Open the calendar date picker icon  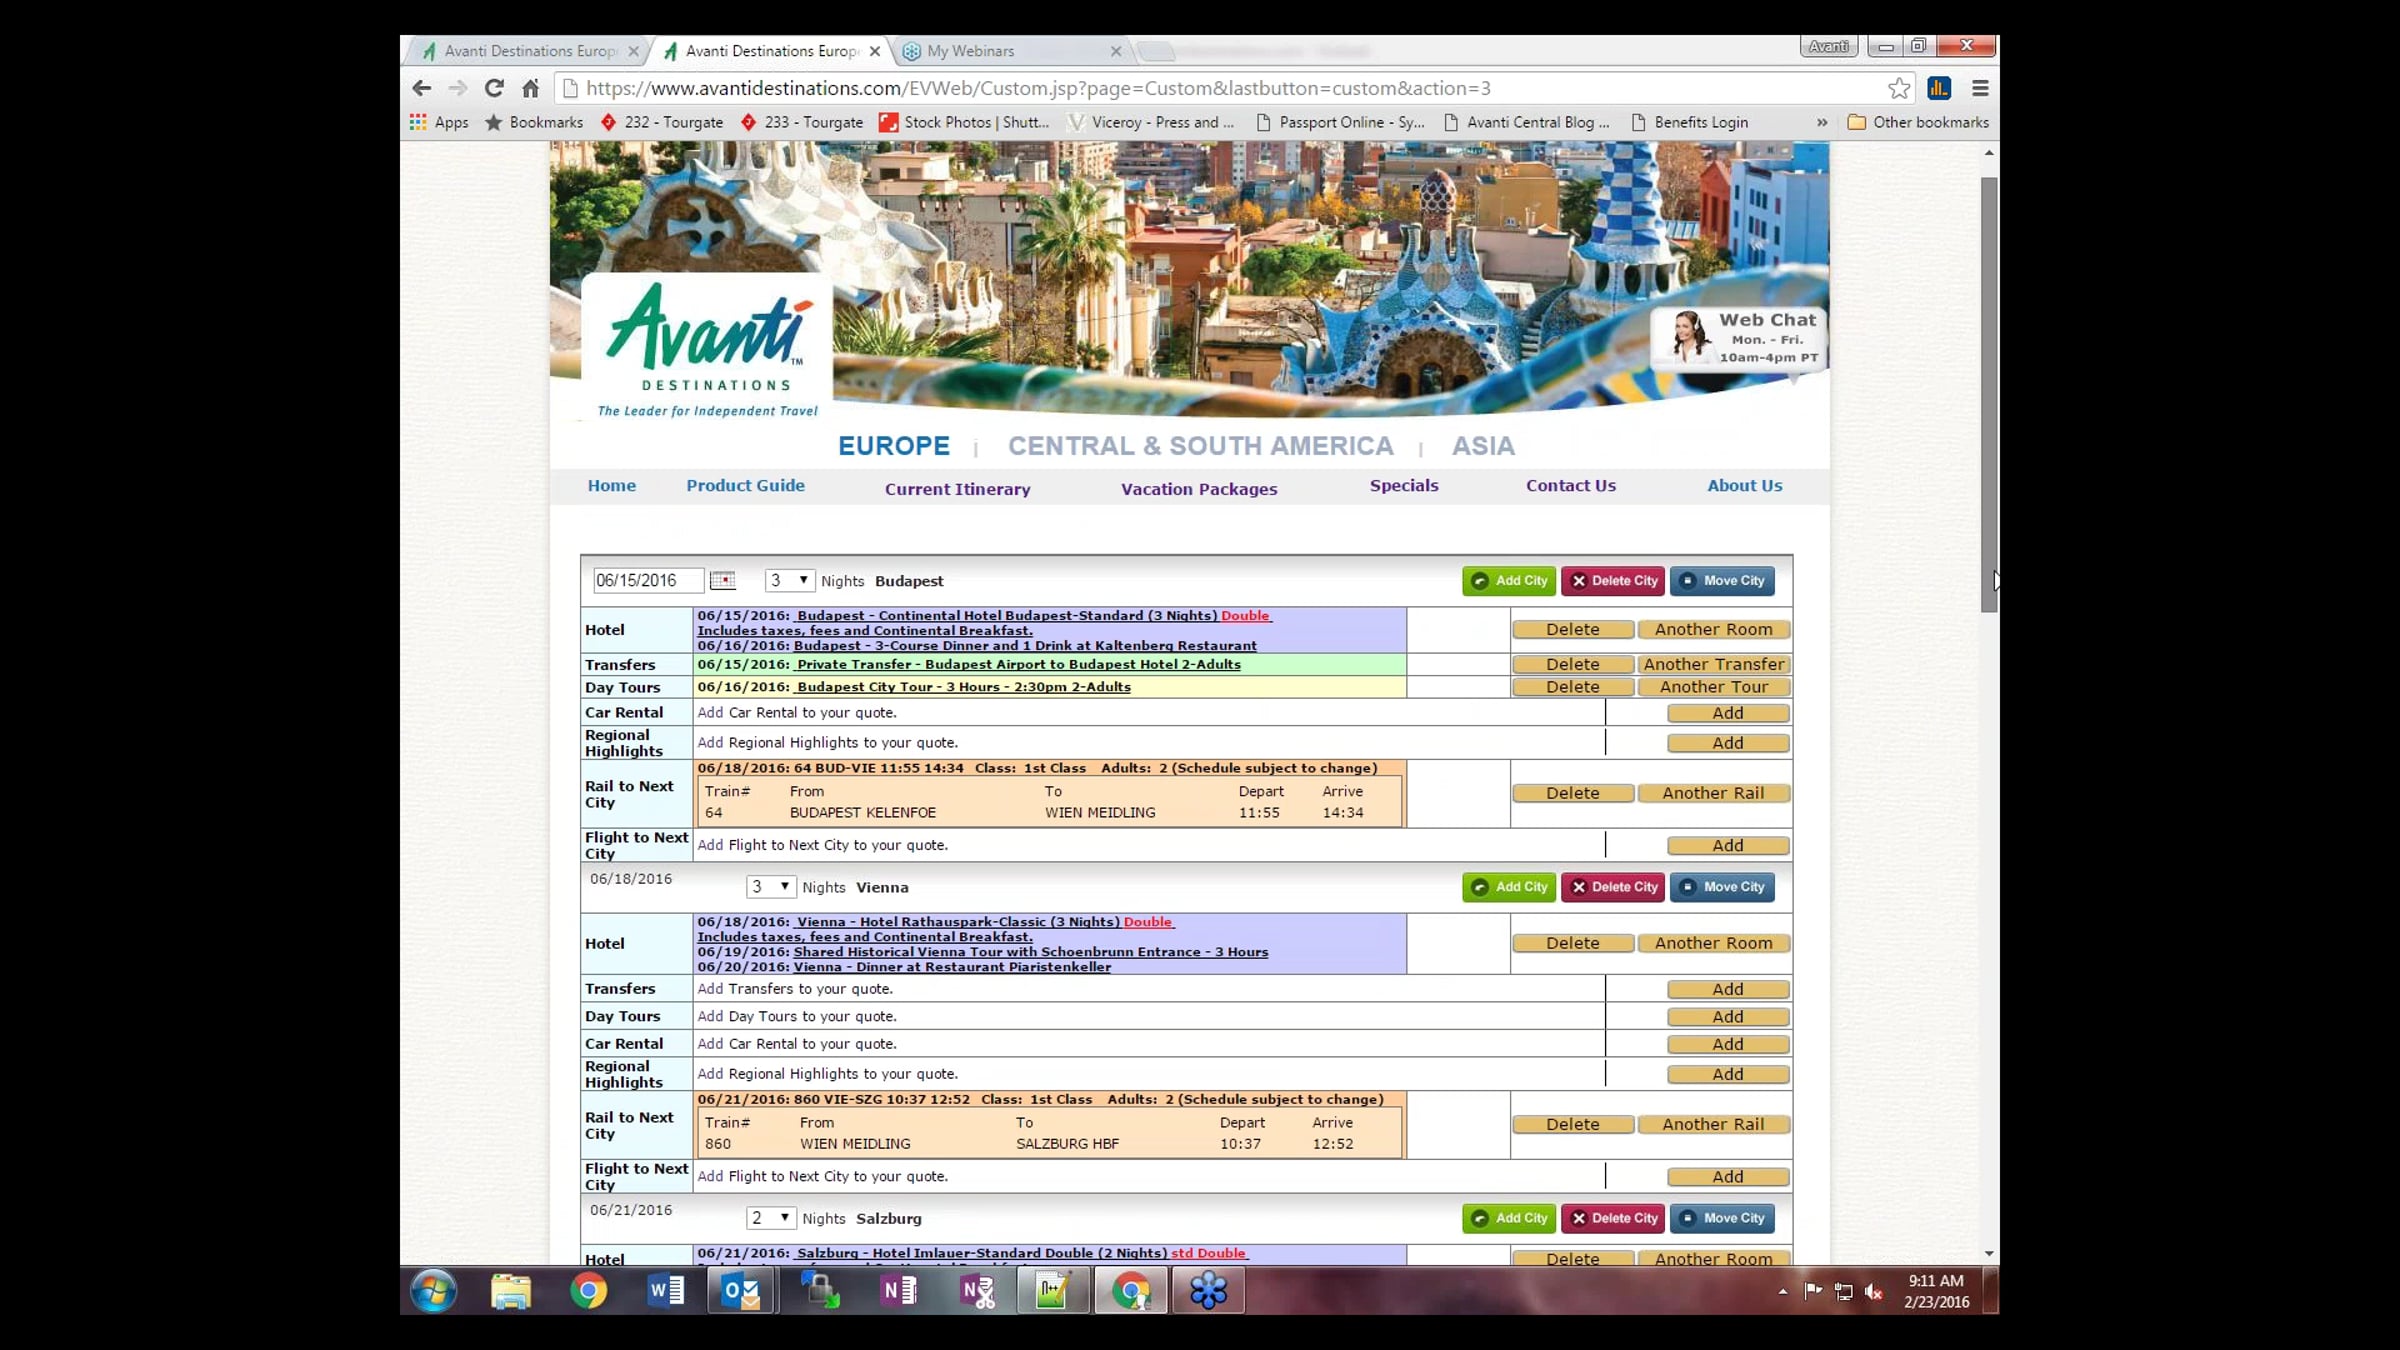click(722, 581)
